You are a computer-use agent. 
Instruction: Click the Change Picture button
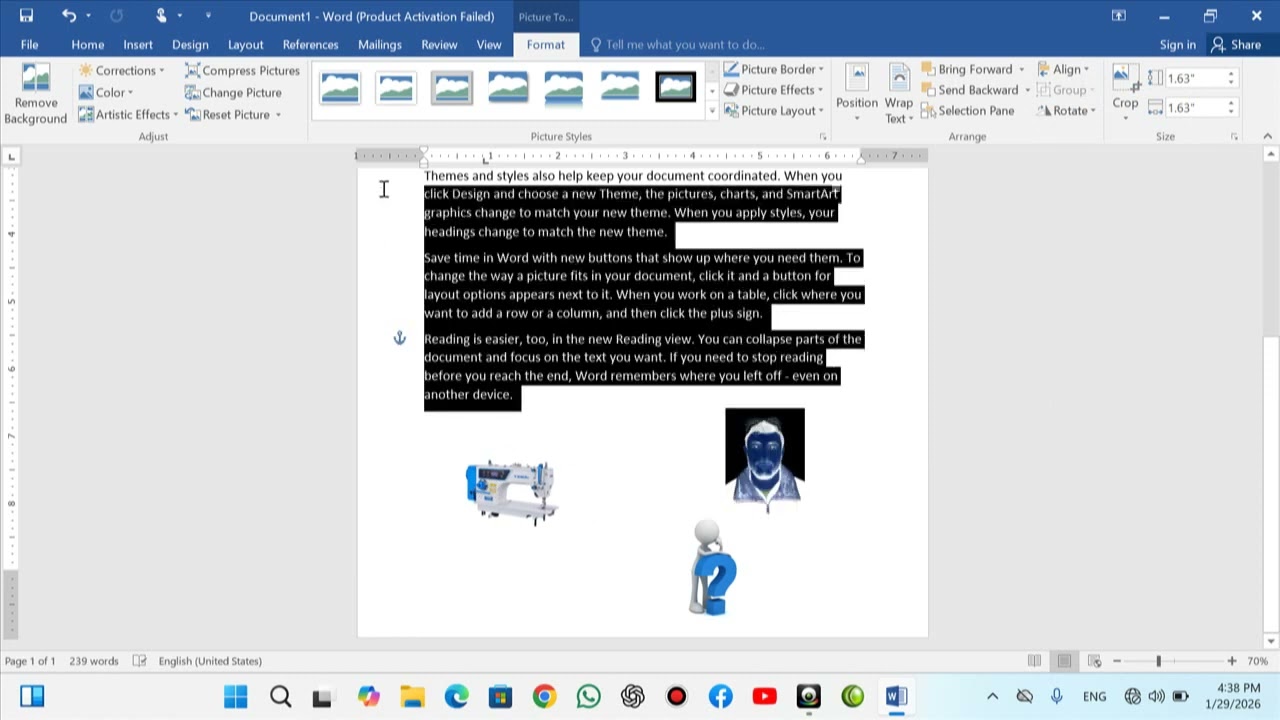233,92
